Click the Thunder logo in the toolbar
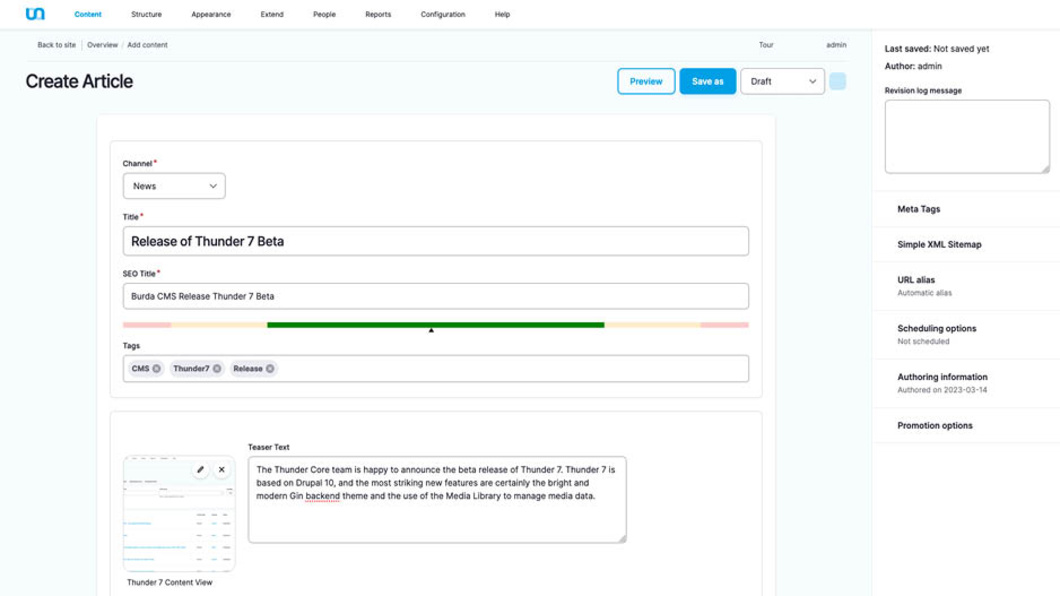This screenshot has height=596, width=1060. pyautogui.click(x=35, y=14)
